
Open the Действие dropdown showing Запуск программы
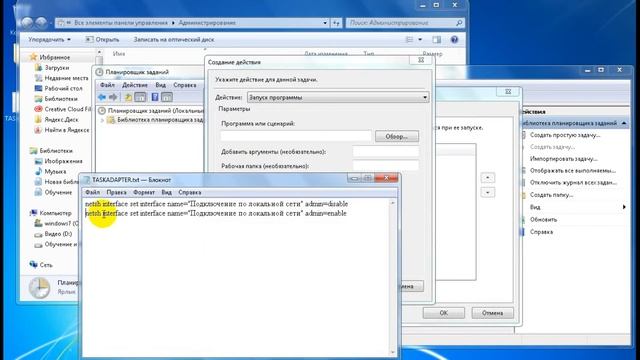click(x=338, y=98)
